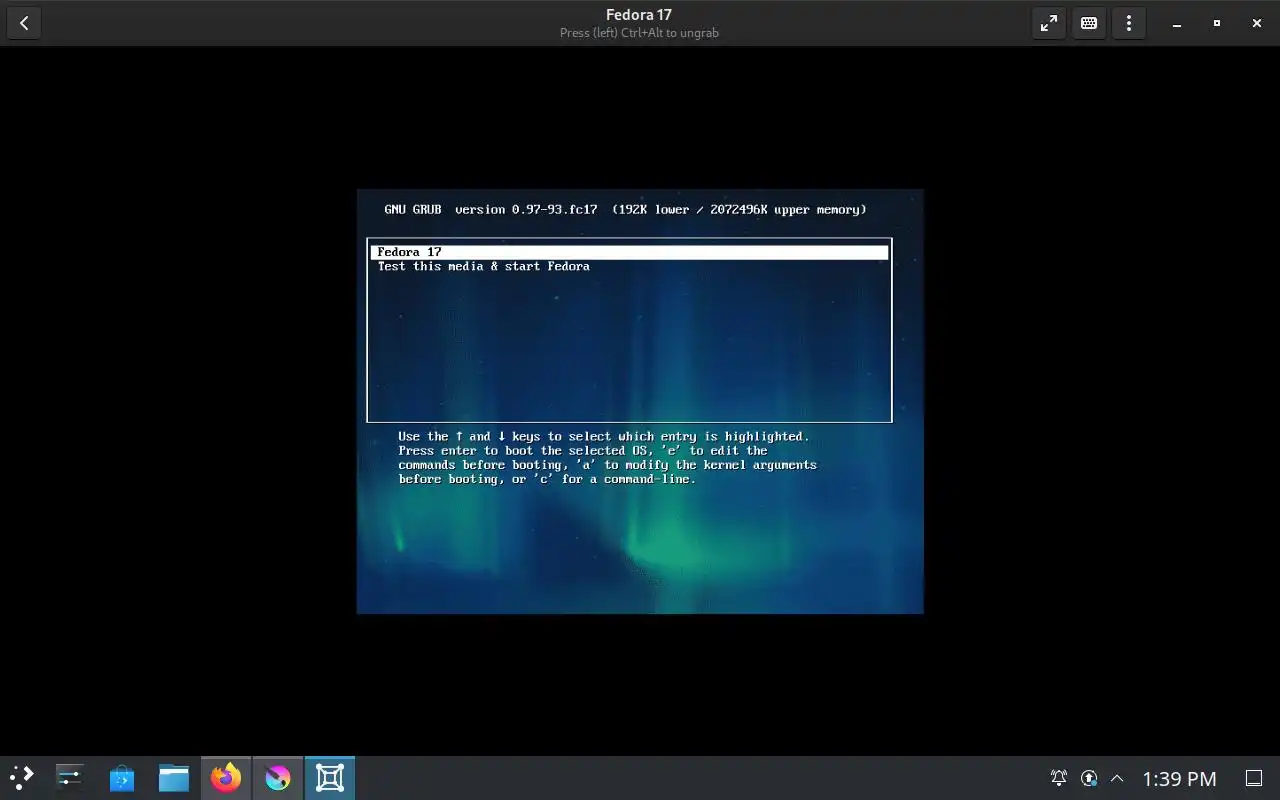Click the 'Fedora 17' window title
The height and width of the screenshot is (800, 1280).
[639, 15]
